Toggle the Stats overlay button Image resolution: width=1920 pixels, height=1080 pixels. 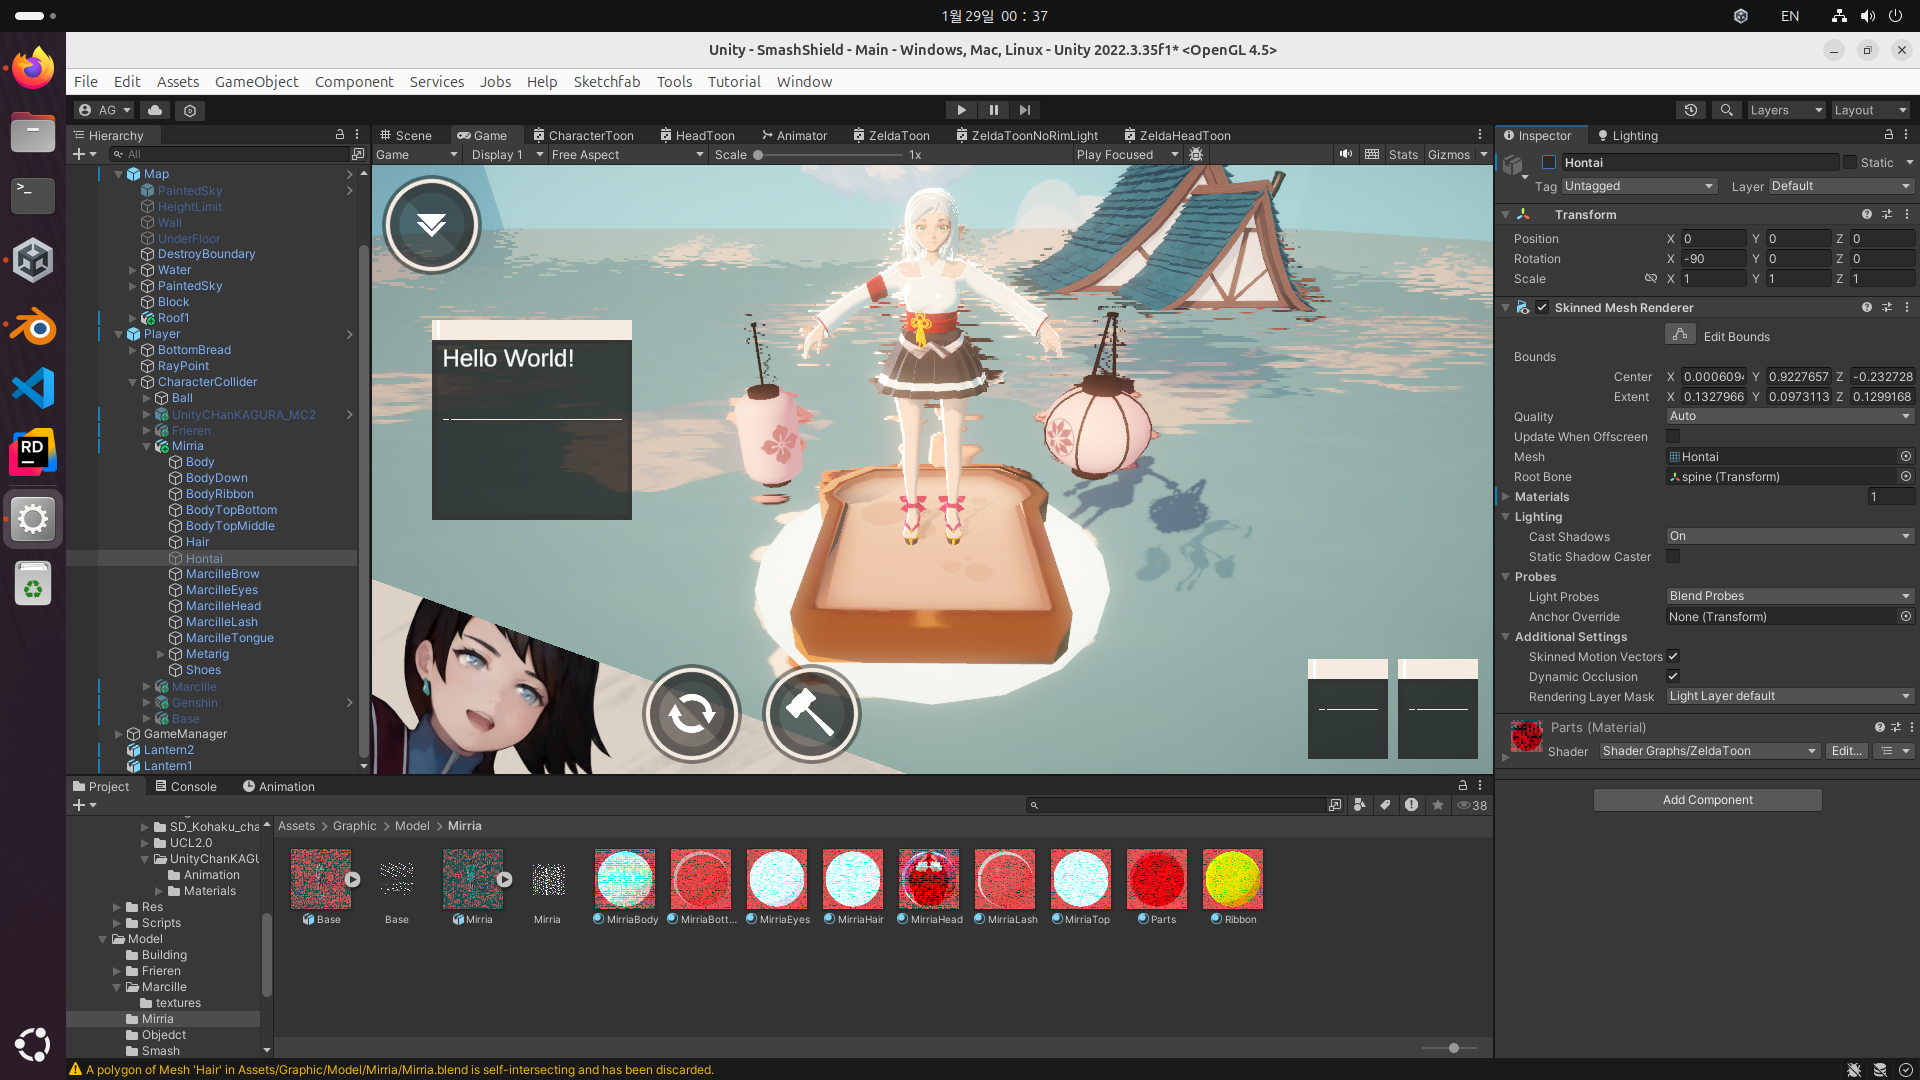click(x=1403, y=154)
